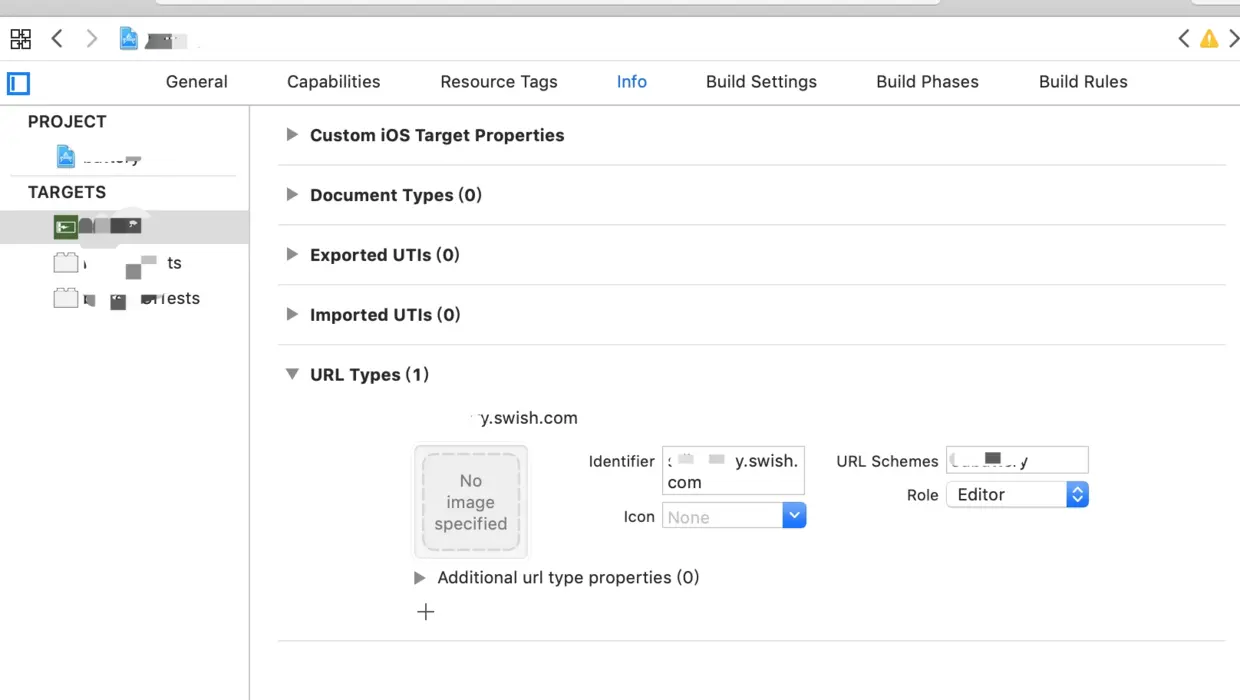Screen dimensions: 1240x700
Task: Click the yellow warning triangle icon
Action: [1209, 39]
